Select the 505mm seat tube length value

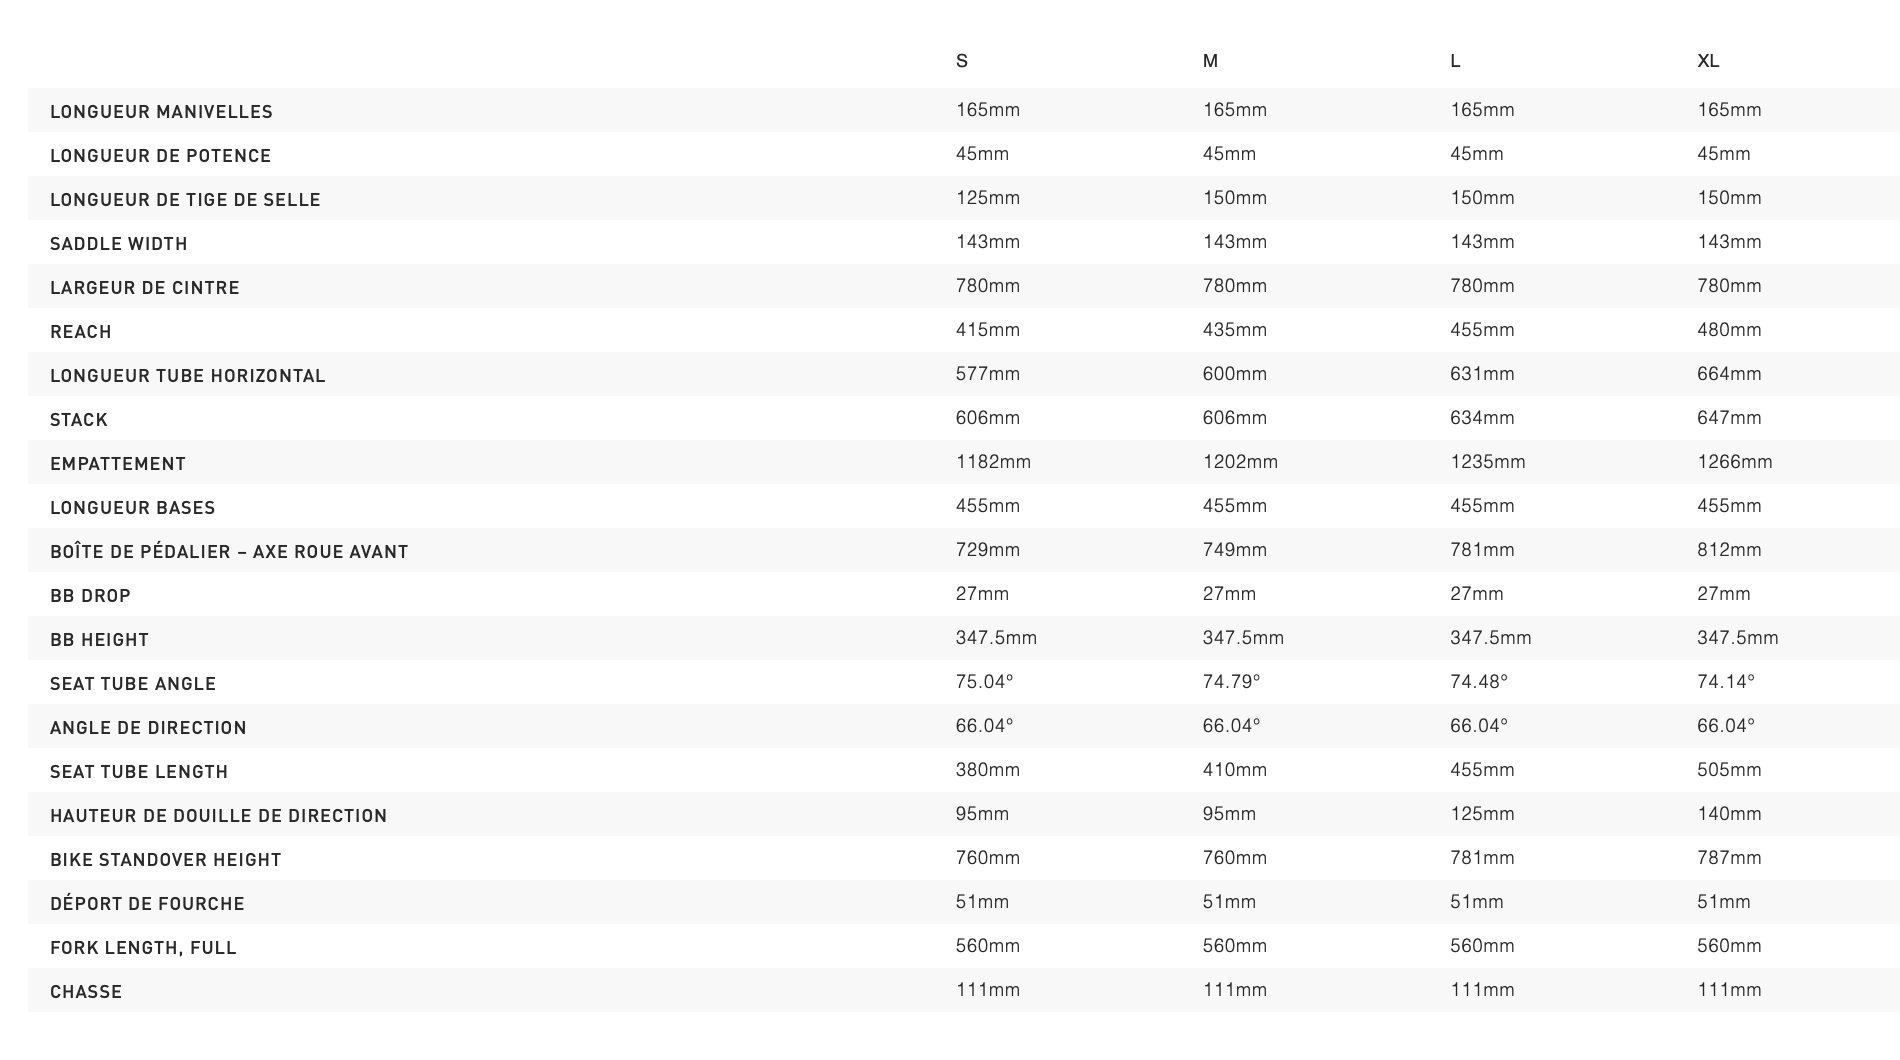(x=1729, y=770)
